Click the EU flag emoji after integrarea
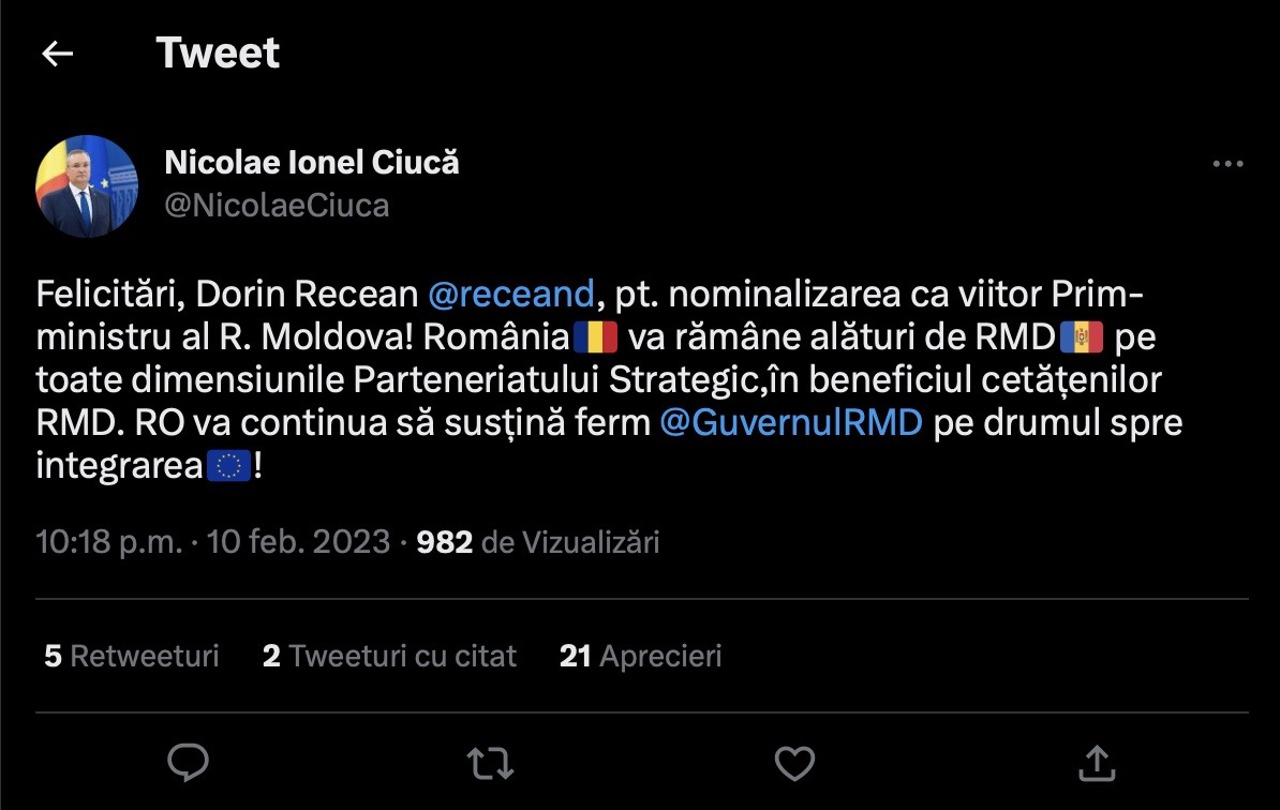Screen dimensions: 1280x810 click(x=229, y=467)
